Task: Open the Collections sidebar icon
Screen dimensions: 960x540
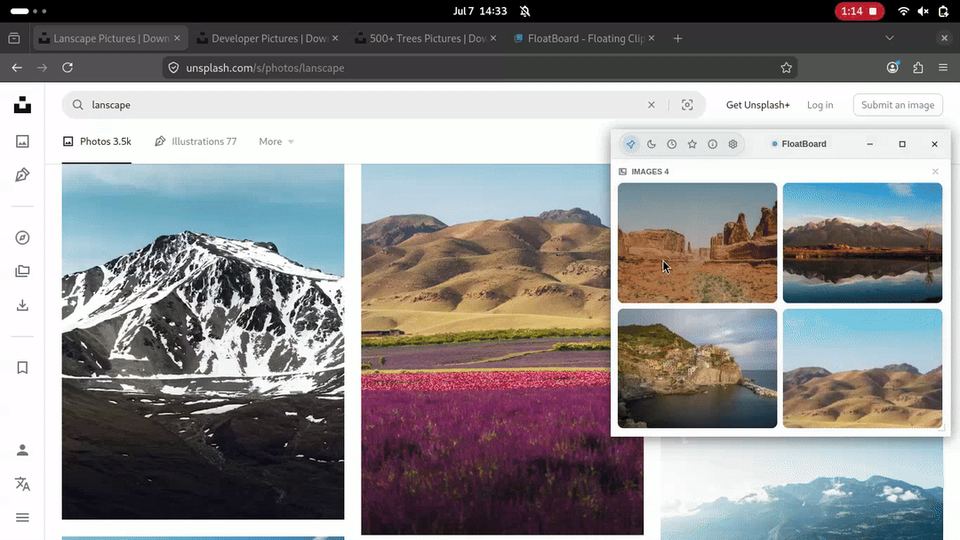Action: [23, 271]
